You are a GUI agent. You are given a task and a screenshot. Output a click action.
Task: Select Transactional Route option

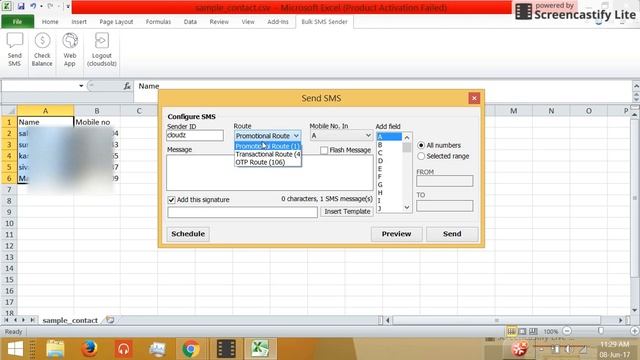[x=268, y=154]
